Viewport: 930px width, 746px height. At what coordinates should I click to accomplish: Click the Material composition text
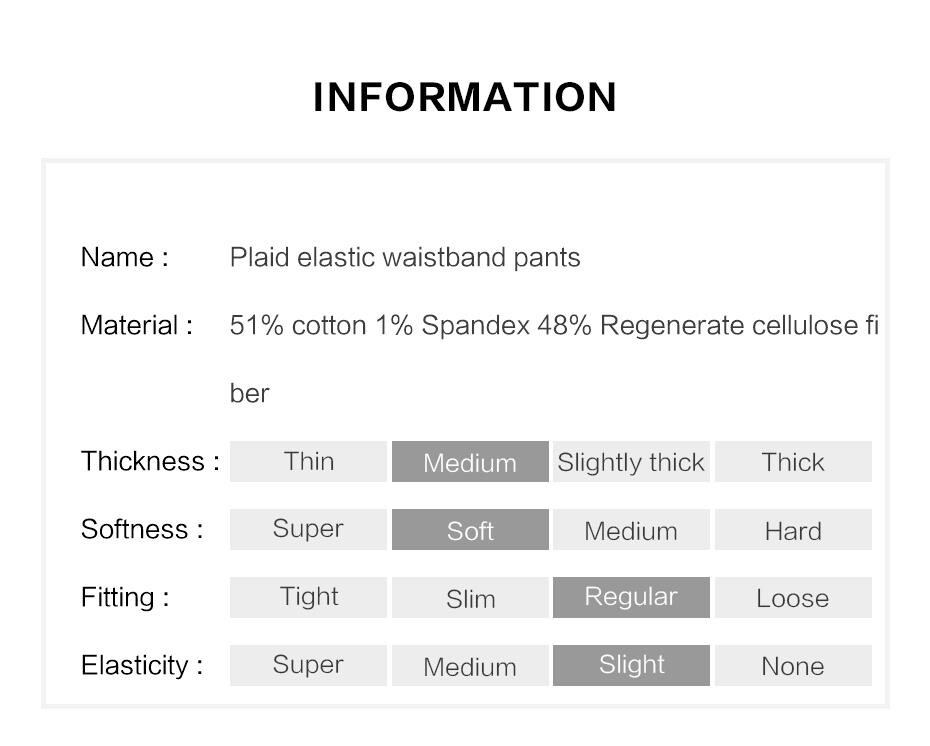(554, 359)
